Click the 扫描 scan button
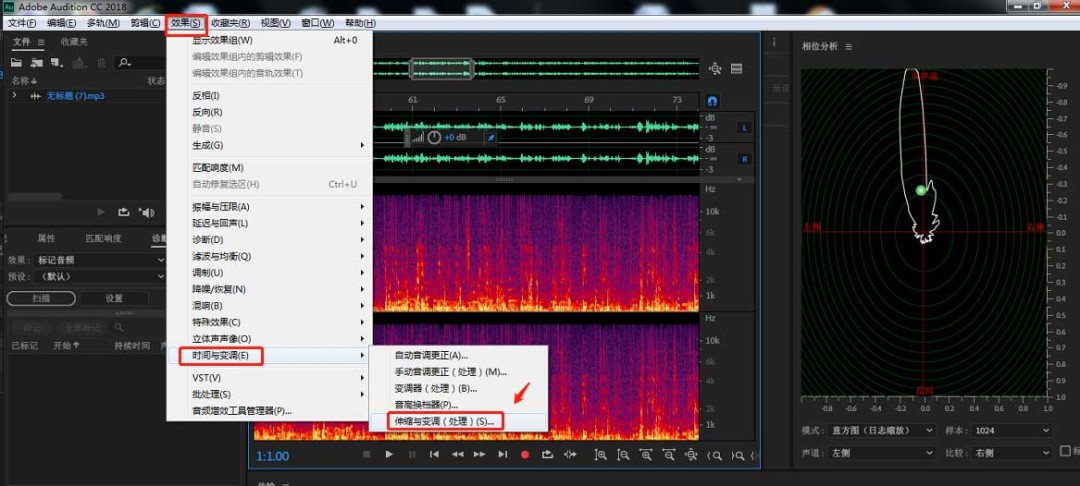Viewport: 1080px width, 486px height. [39, 298]
